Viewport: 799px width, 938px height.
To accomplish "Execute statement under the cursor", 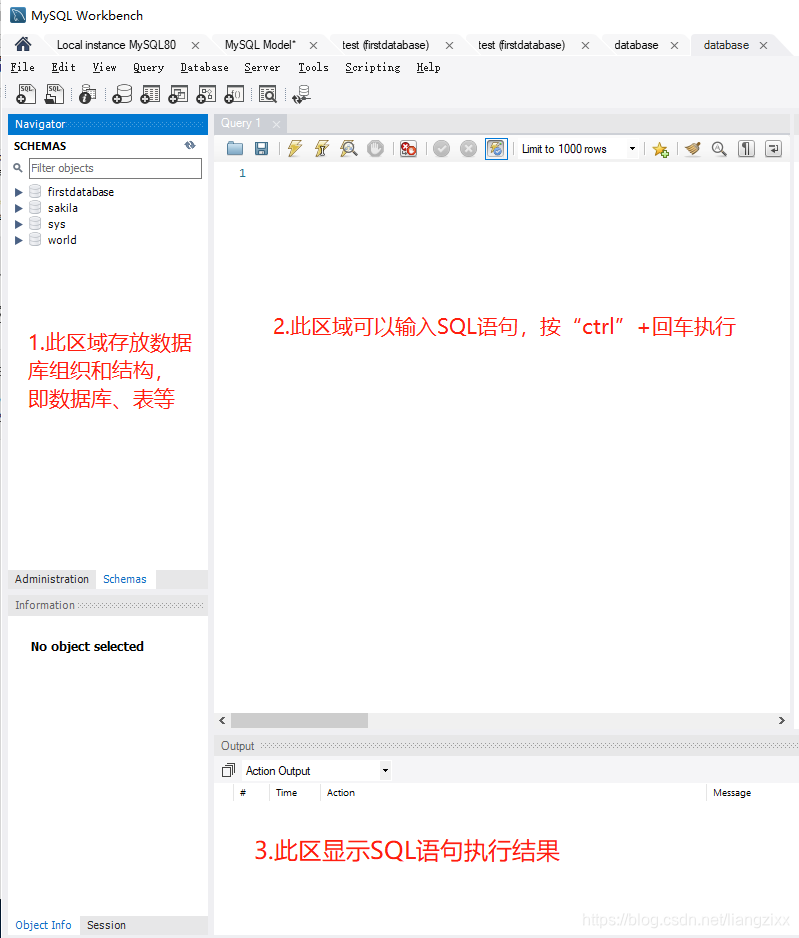I will pos(322,148).
